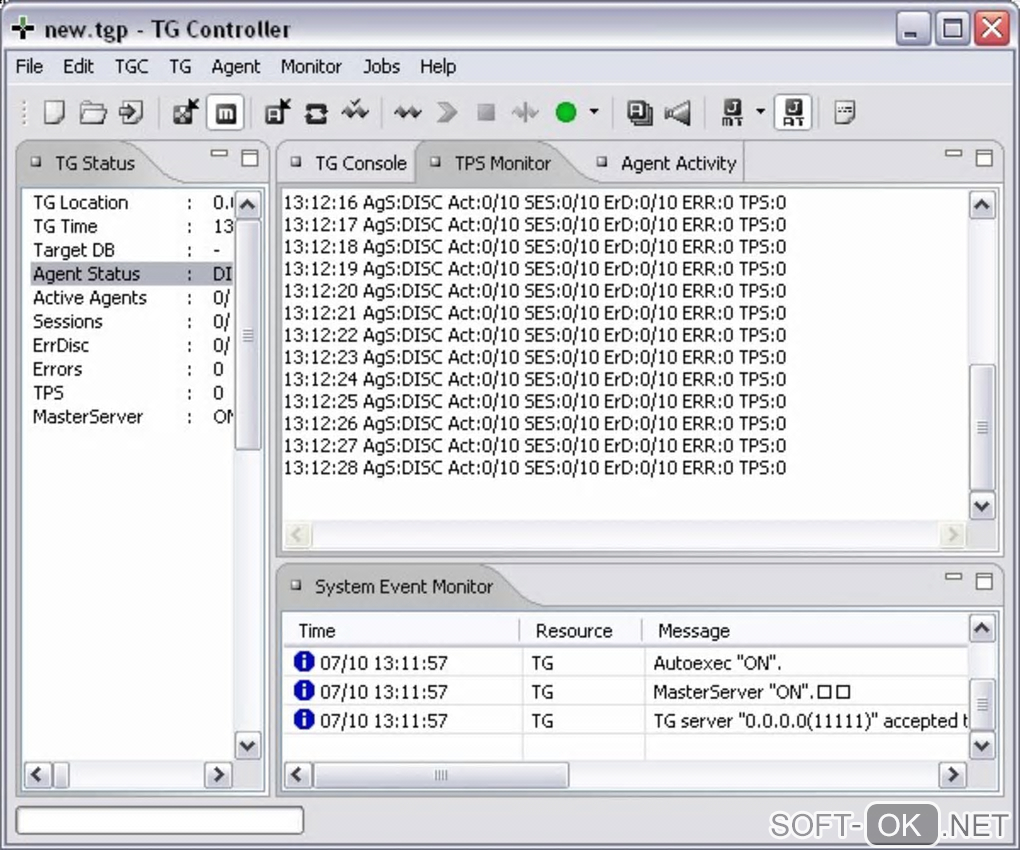The image size is (1020, 850).
Task: Toggle the highlighted JAT toolbar button
Action: point(793,113)
